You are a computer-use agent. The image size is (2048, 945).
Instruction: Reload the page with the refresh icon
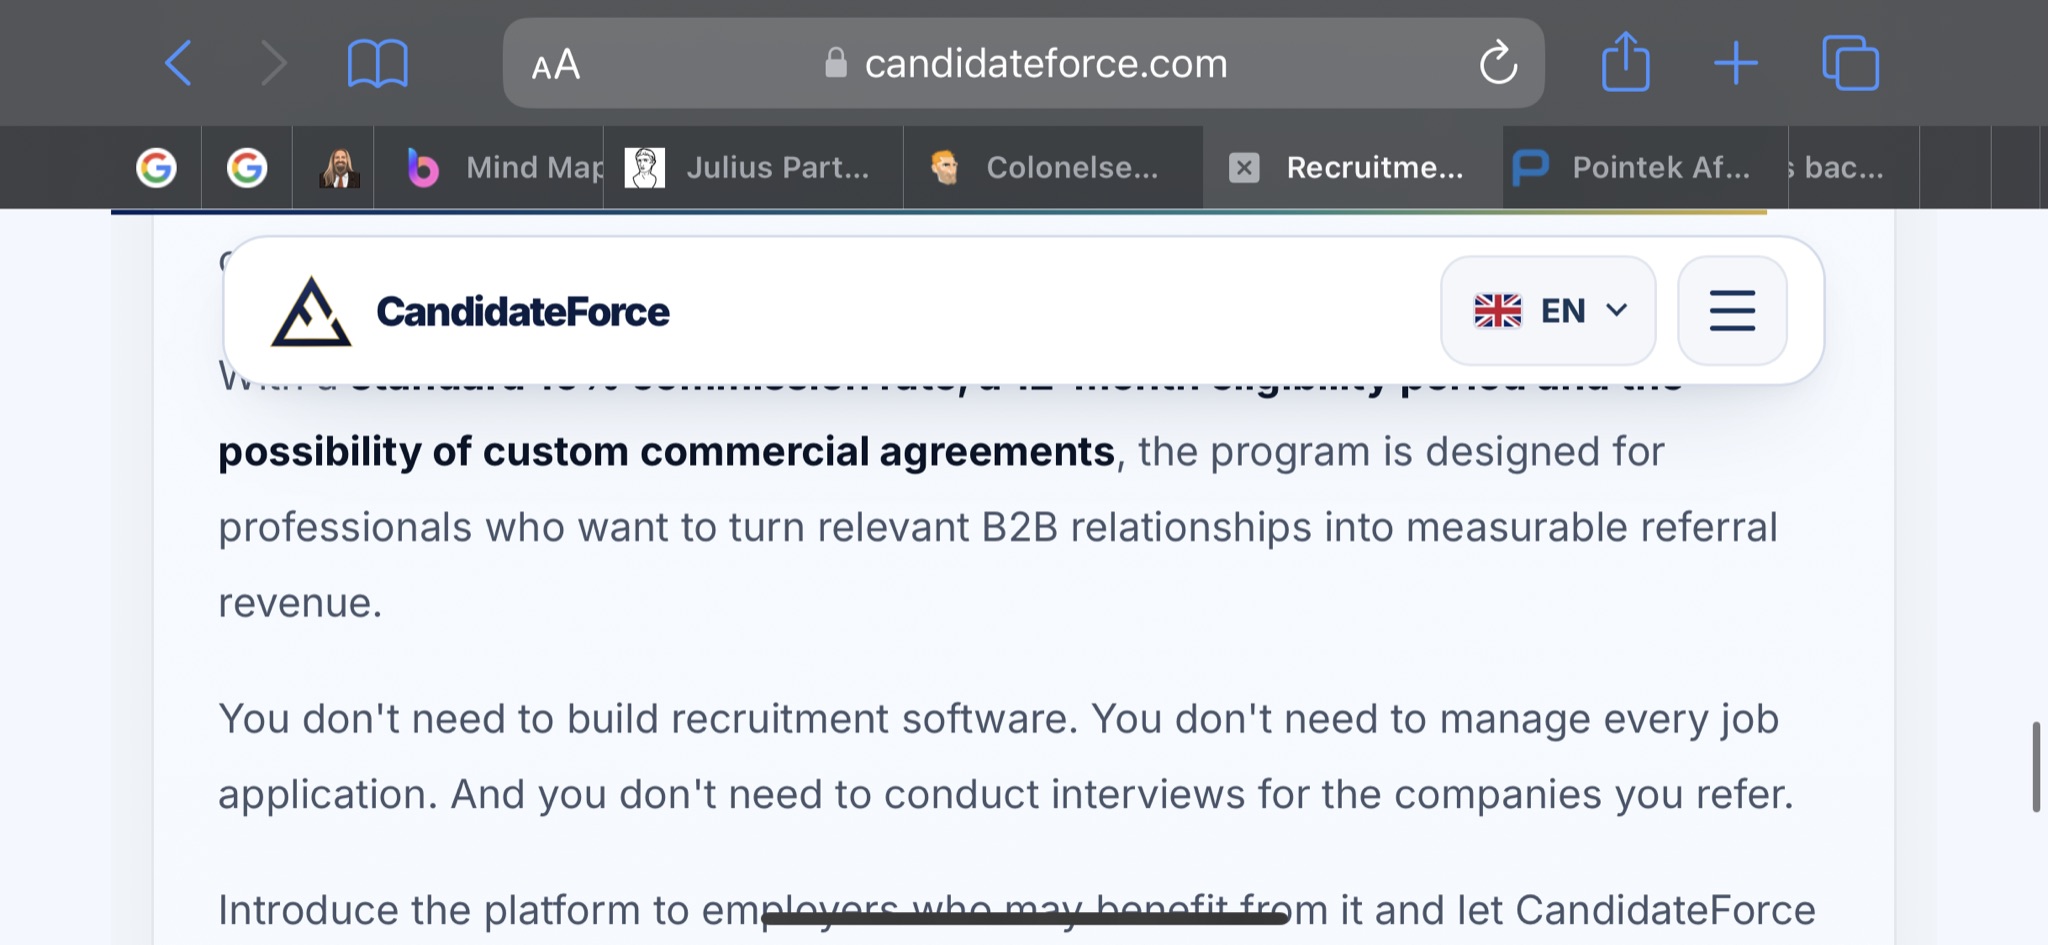point(1497,63)
